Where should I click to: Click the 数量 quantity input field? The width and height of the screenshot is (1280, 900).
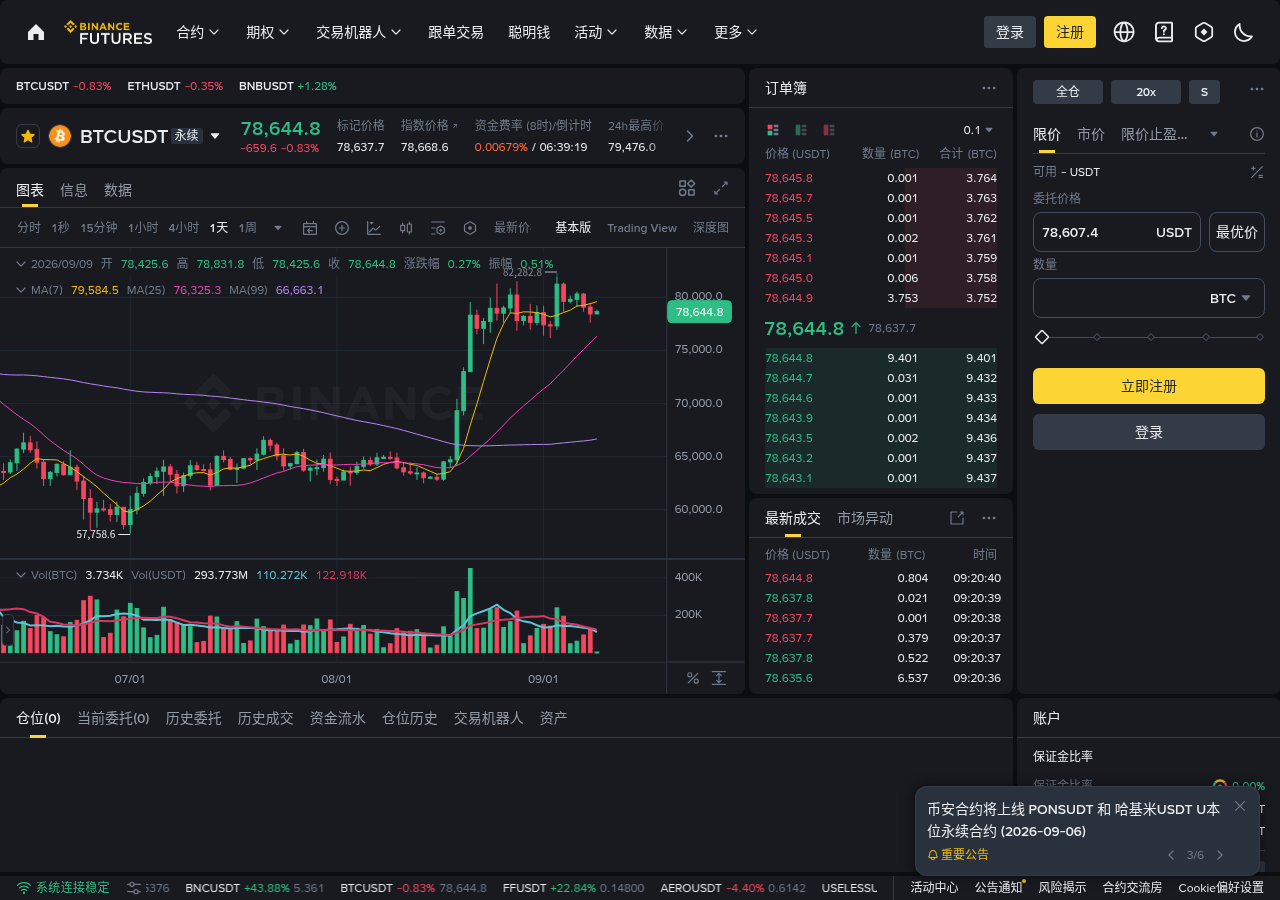tap(1149, 298)
